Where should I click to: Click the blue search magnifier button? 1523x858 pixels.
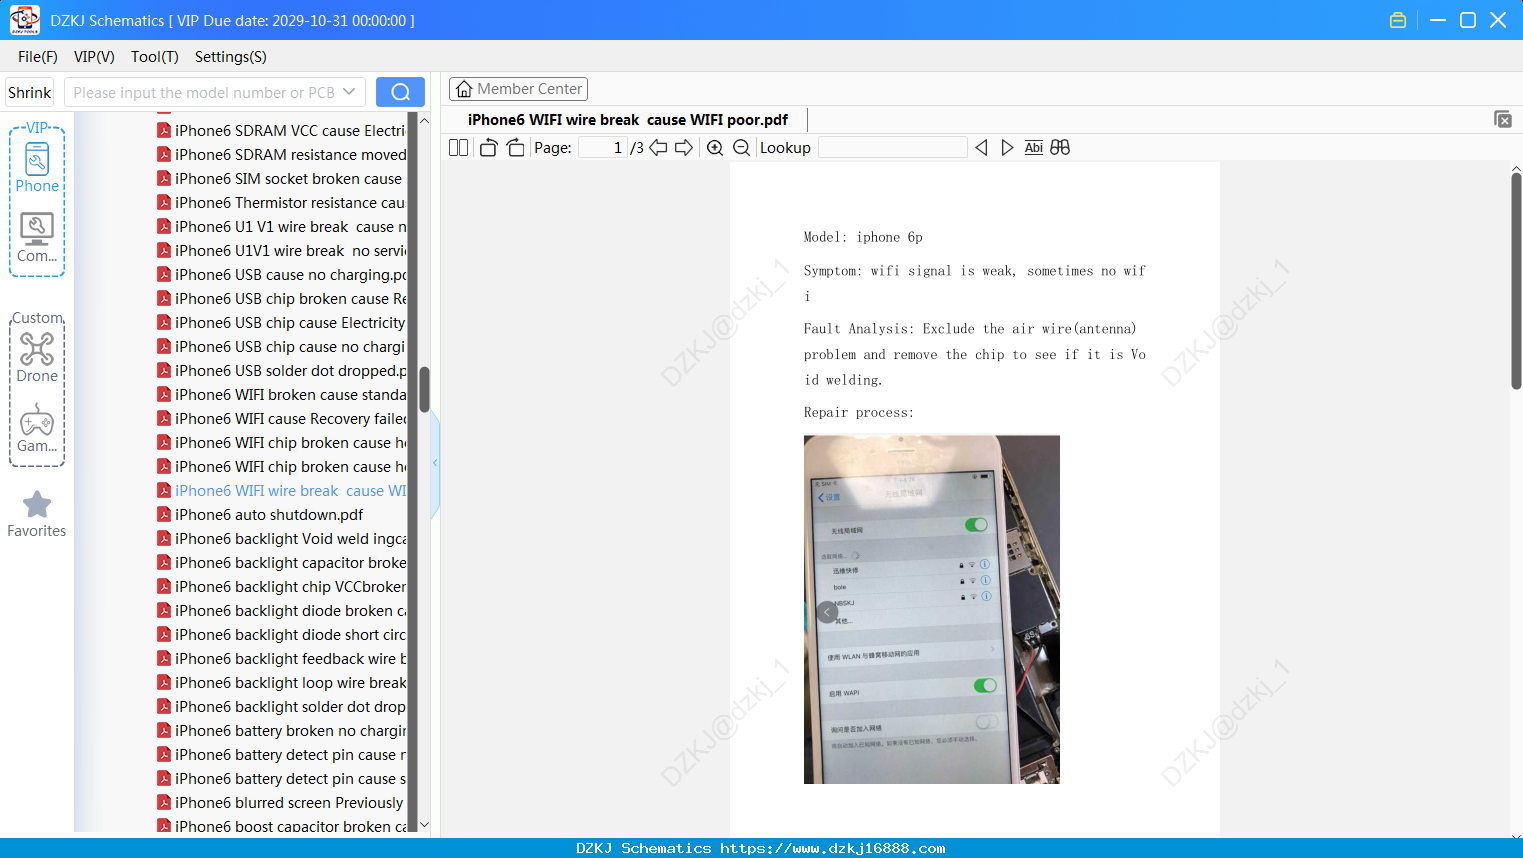pyautogui.click(x=400, y=92)
